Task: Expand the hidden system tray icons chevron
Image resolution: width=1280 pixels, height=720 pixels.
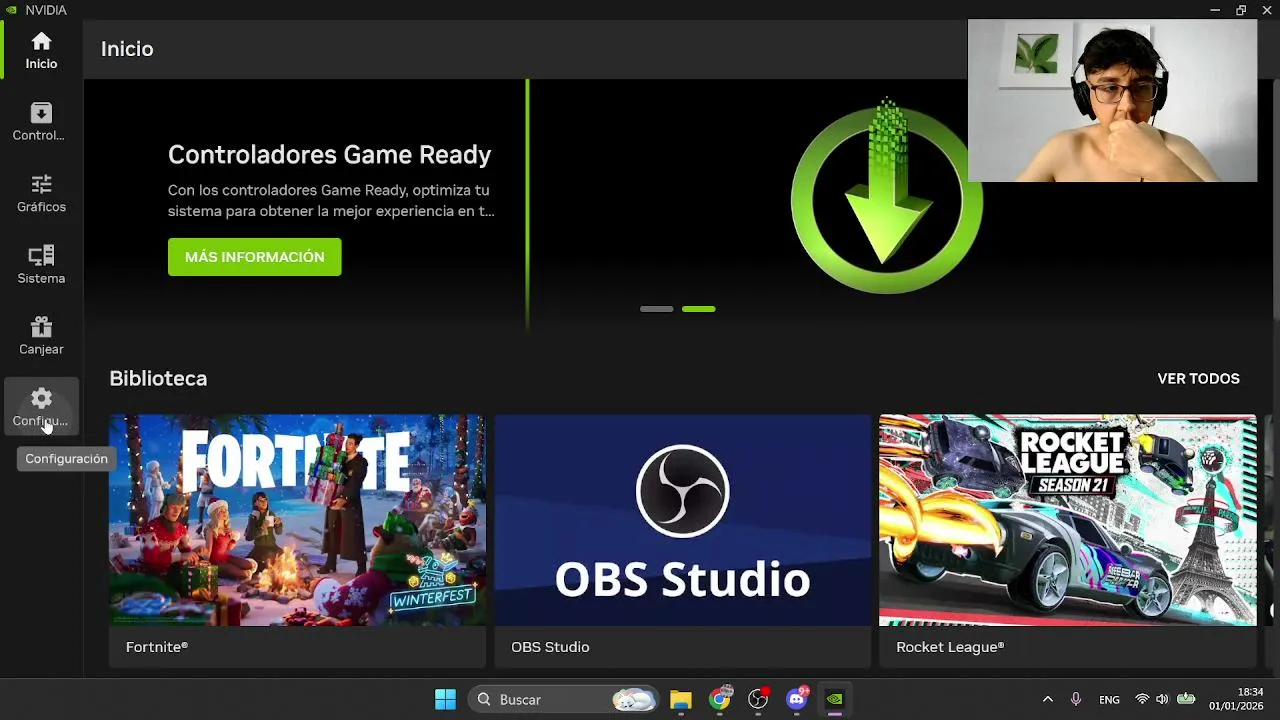Action: [1047, 699]
